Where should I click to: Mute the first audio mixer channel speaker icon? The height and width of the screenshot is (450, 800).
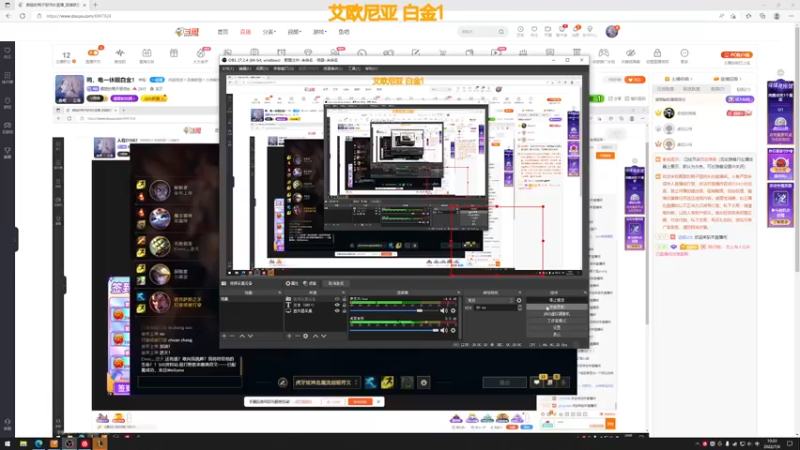pyautogui.click(x=444, y=310)
